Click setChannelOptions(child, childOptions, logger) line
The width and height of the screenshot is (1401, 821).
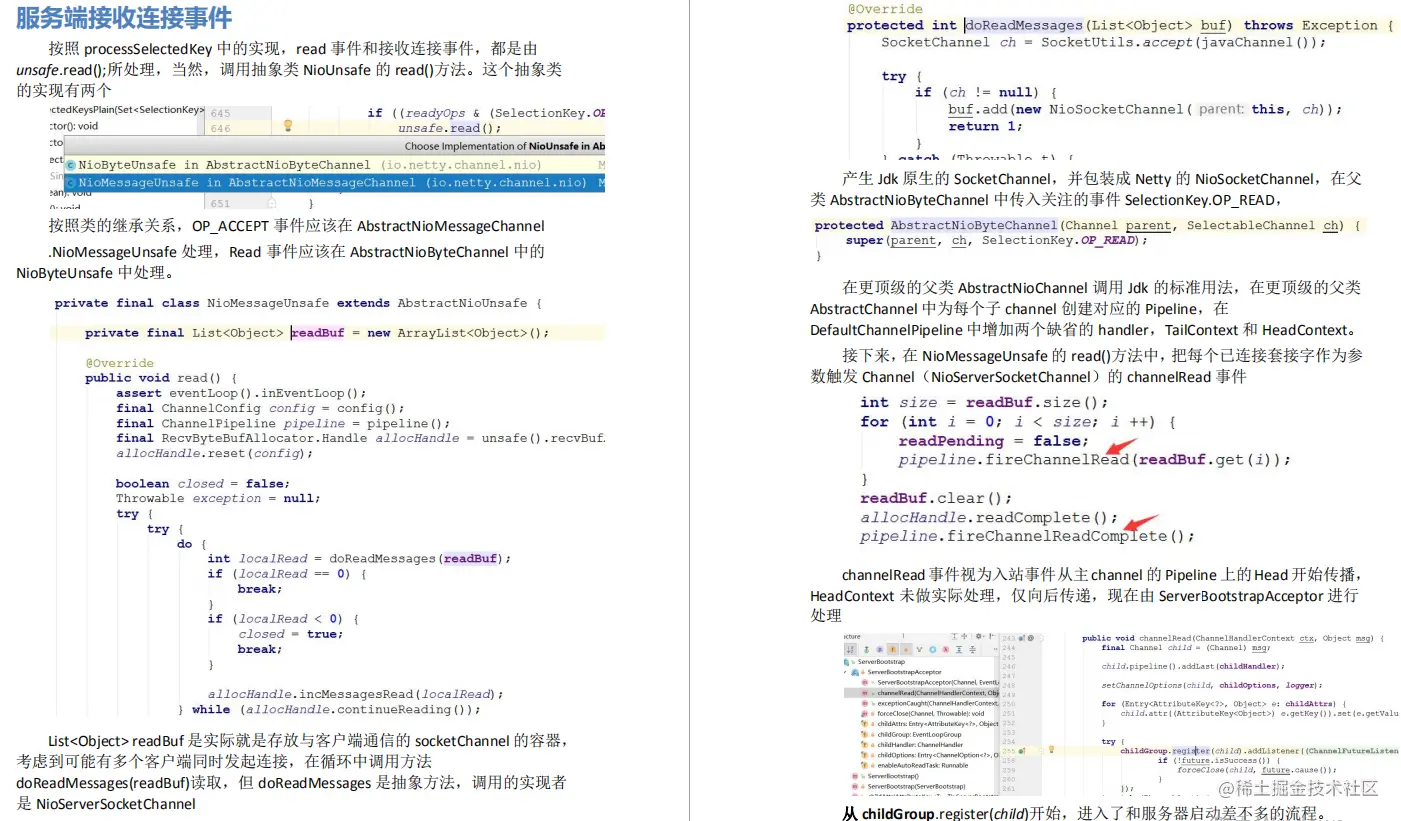tap(1212, 685)
